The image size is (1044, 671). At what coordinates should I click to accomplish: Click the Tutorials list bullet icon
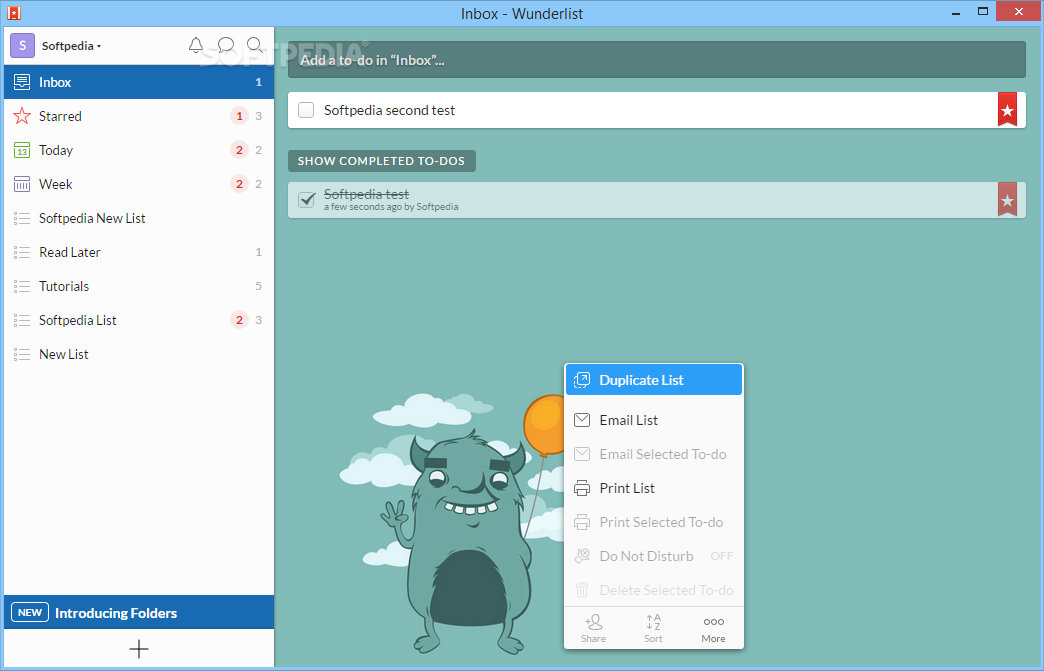pyautogui.click(x=22, y=286)
